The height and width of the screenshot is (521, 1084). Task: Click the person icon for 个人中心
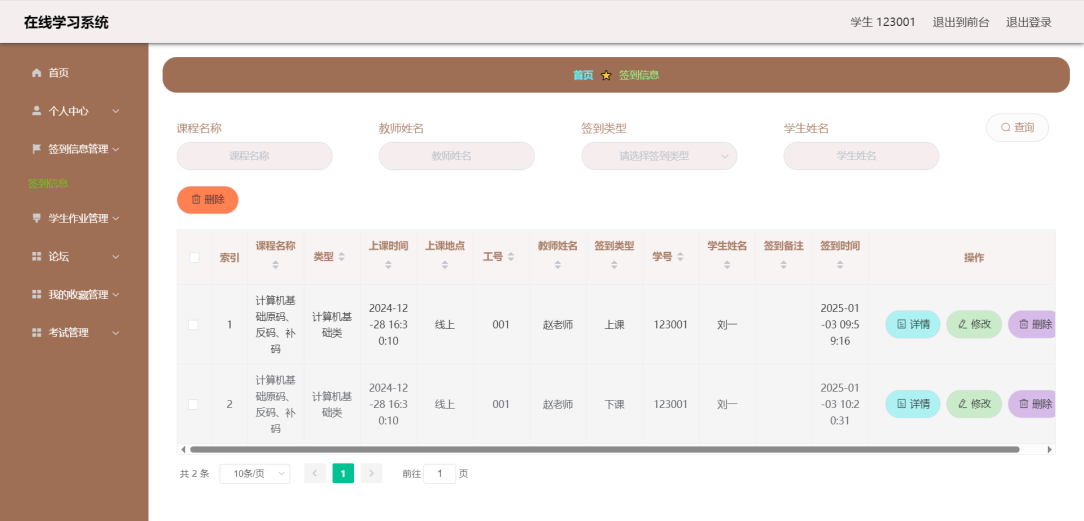[37, 111]
